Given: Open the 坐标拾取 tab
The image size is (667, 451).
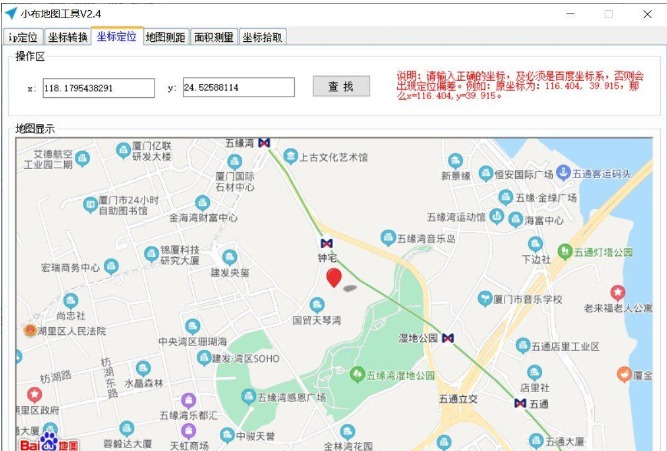Looking at the screenshot, I should pyautogui.click(x=262, y=37).
